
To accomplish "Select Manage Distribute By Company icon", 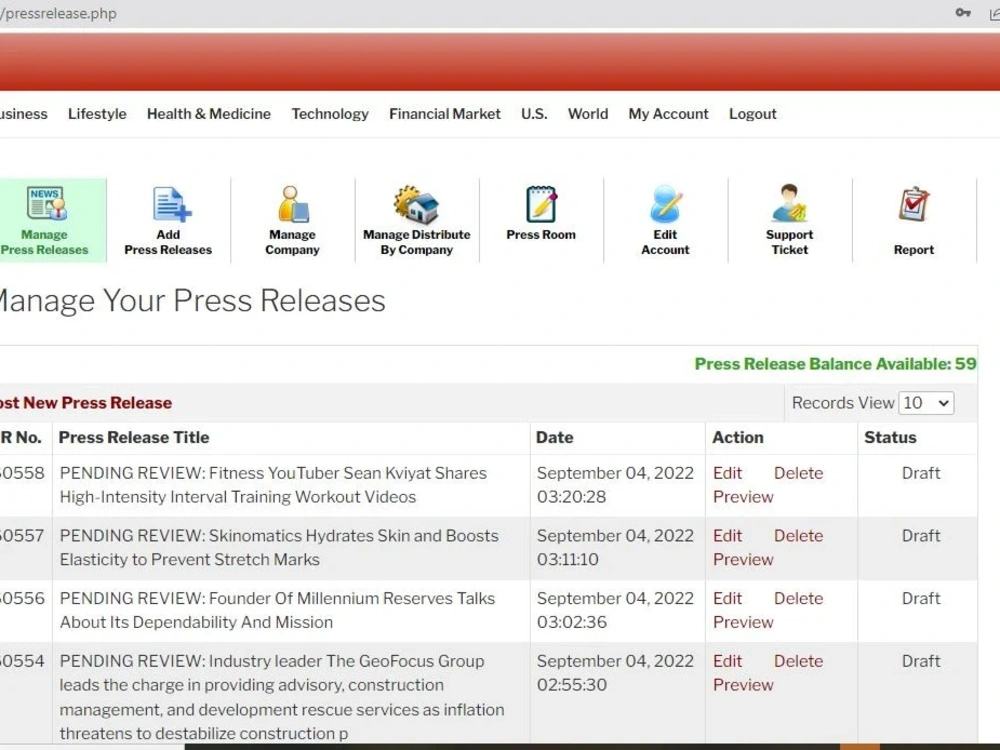I will pos(416,204).
